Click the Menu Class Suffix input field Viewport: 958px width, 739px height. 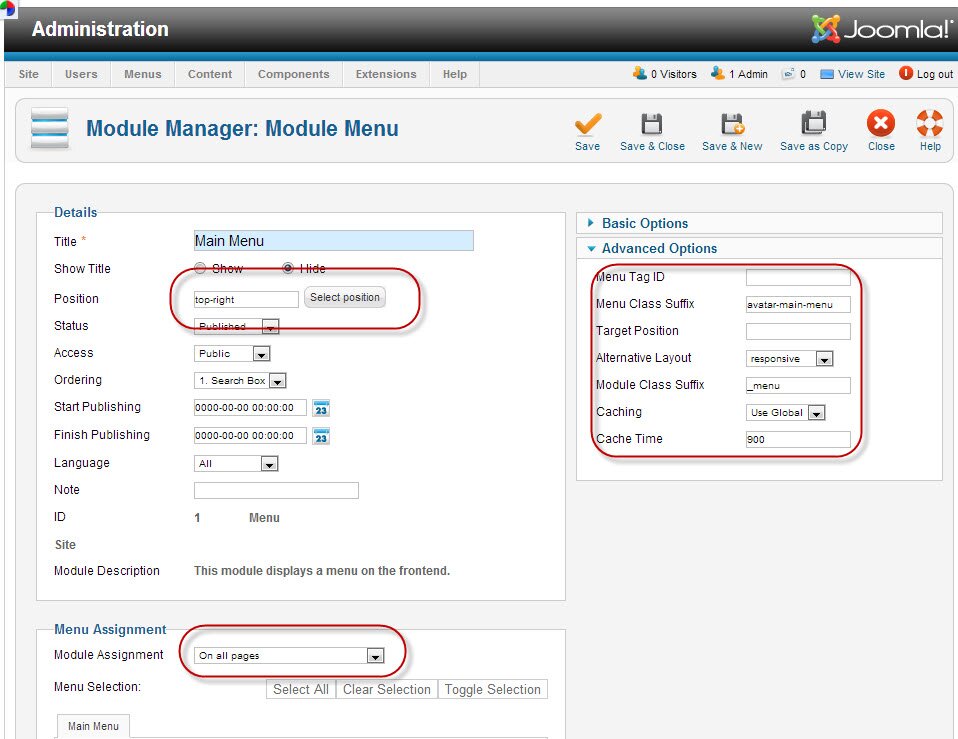coord(798,305)
